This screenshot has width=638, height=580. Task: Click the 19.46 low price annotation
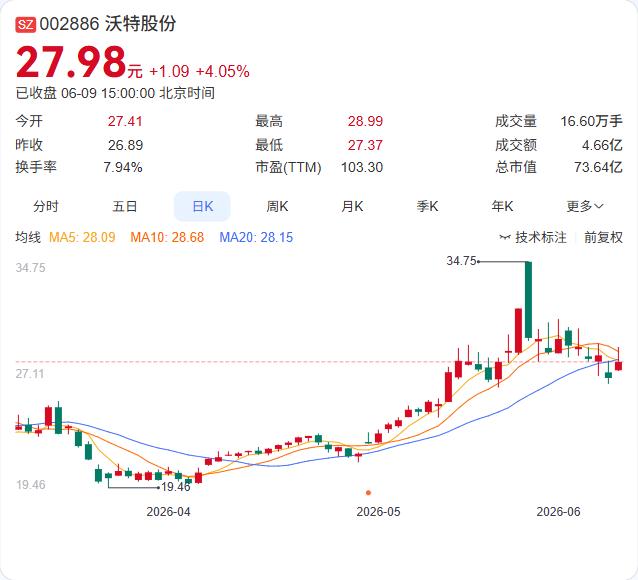click(176, 487)
